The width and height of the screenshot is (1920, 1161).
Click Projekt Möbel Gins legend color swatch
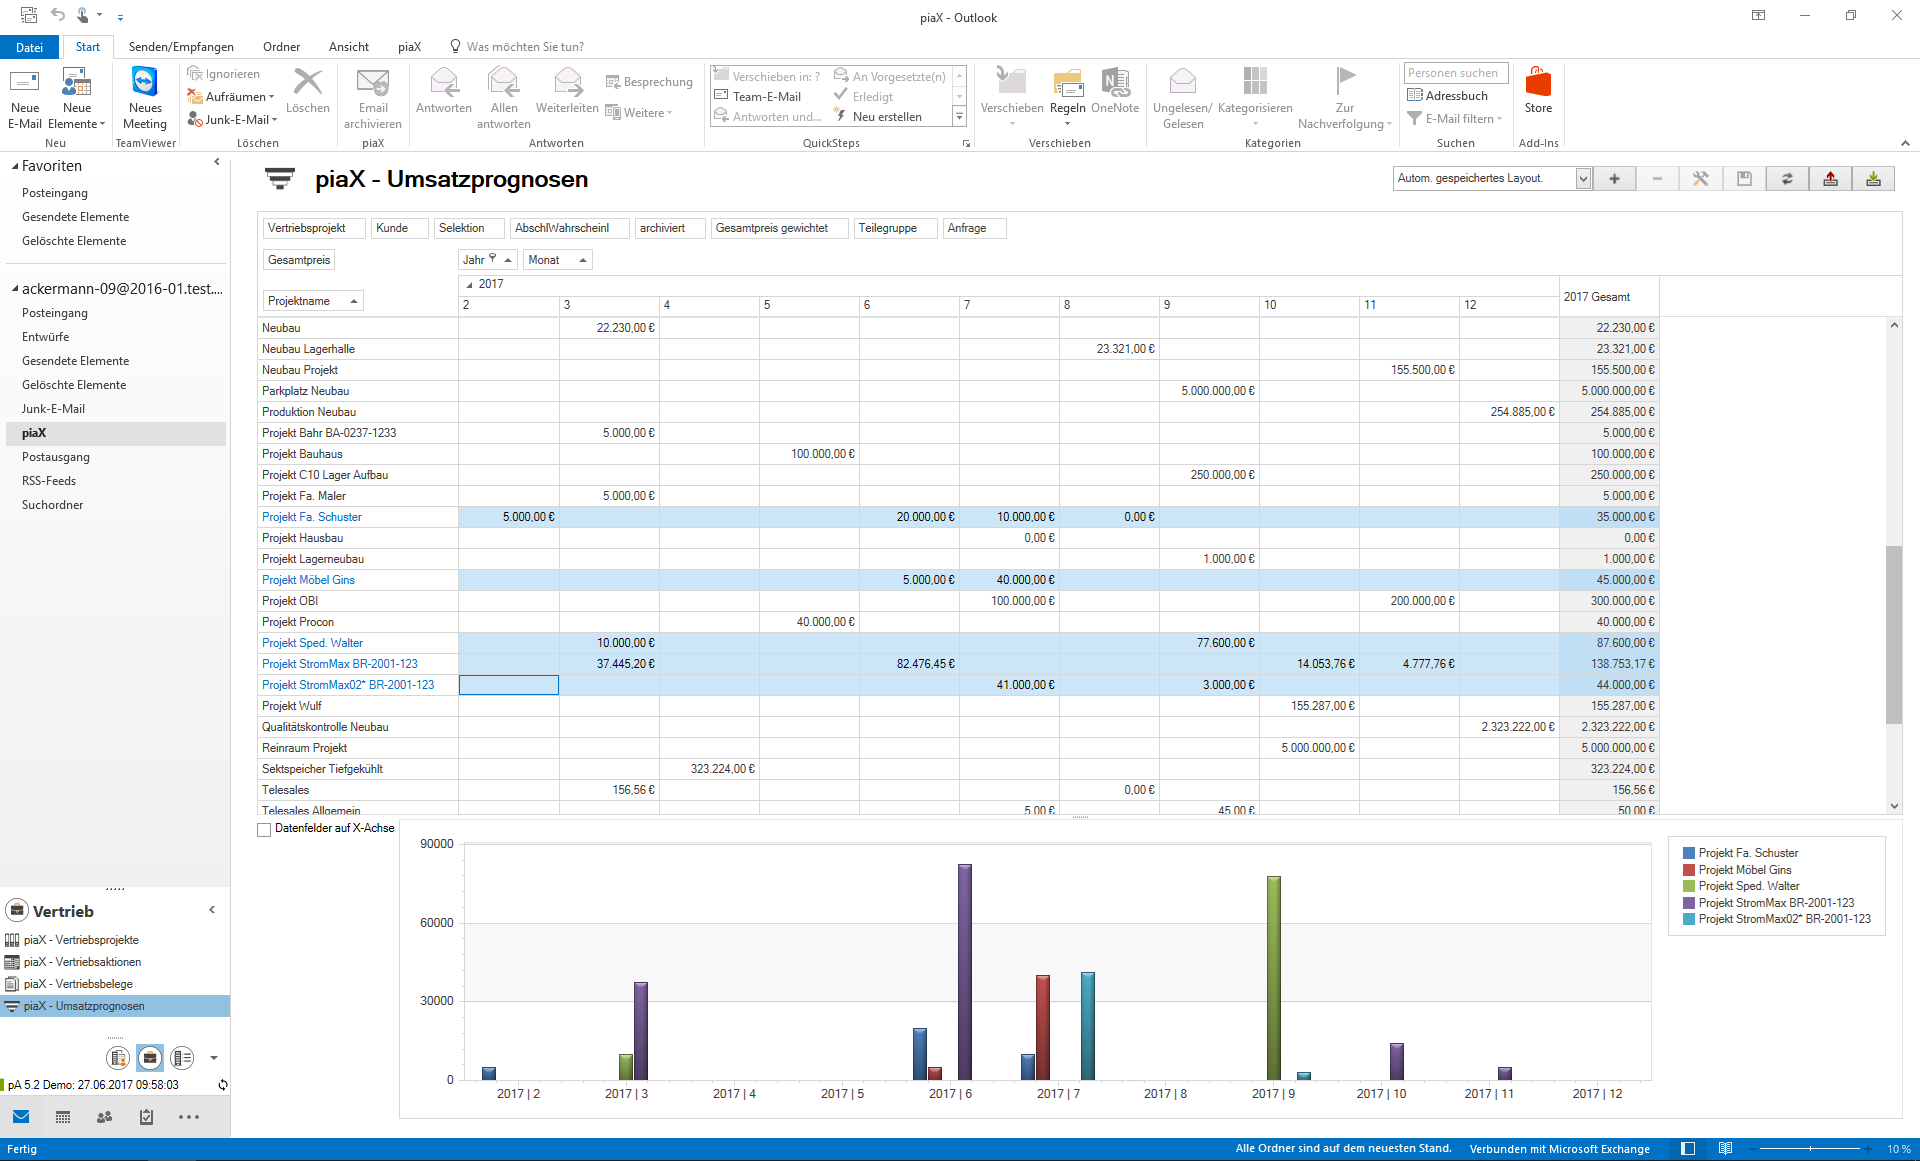[x=1689, y=870]
